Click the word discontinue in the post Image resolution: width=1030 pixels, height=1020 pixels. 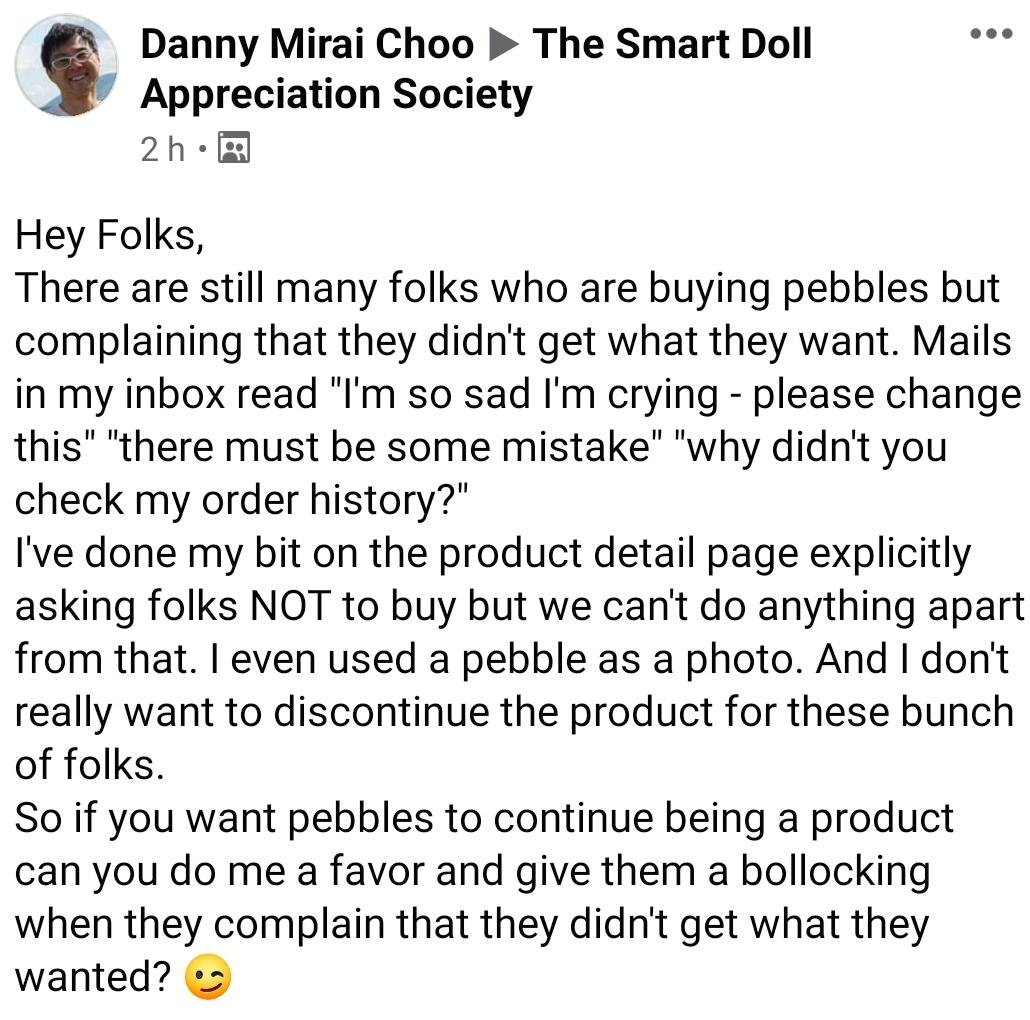(x=381, y=712)
